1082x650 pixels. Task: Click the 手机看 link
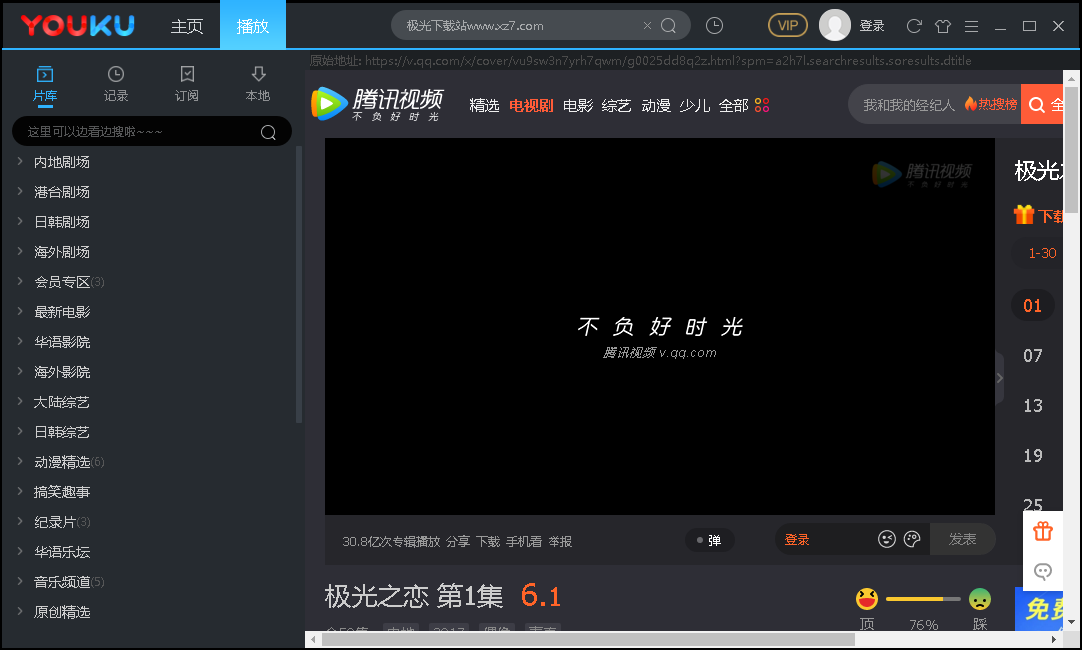tap(524, 542)
